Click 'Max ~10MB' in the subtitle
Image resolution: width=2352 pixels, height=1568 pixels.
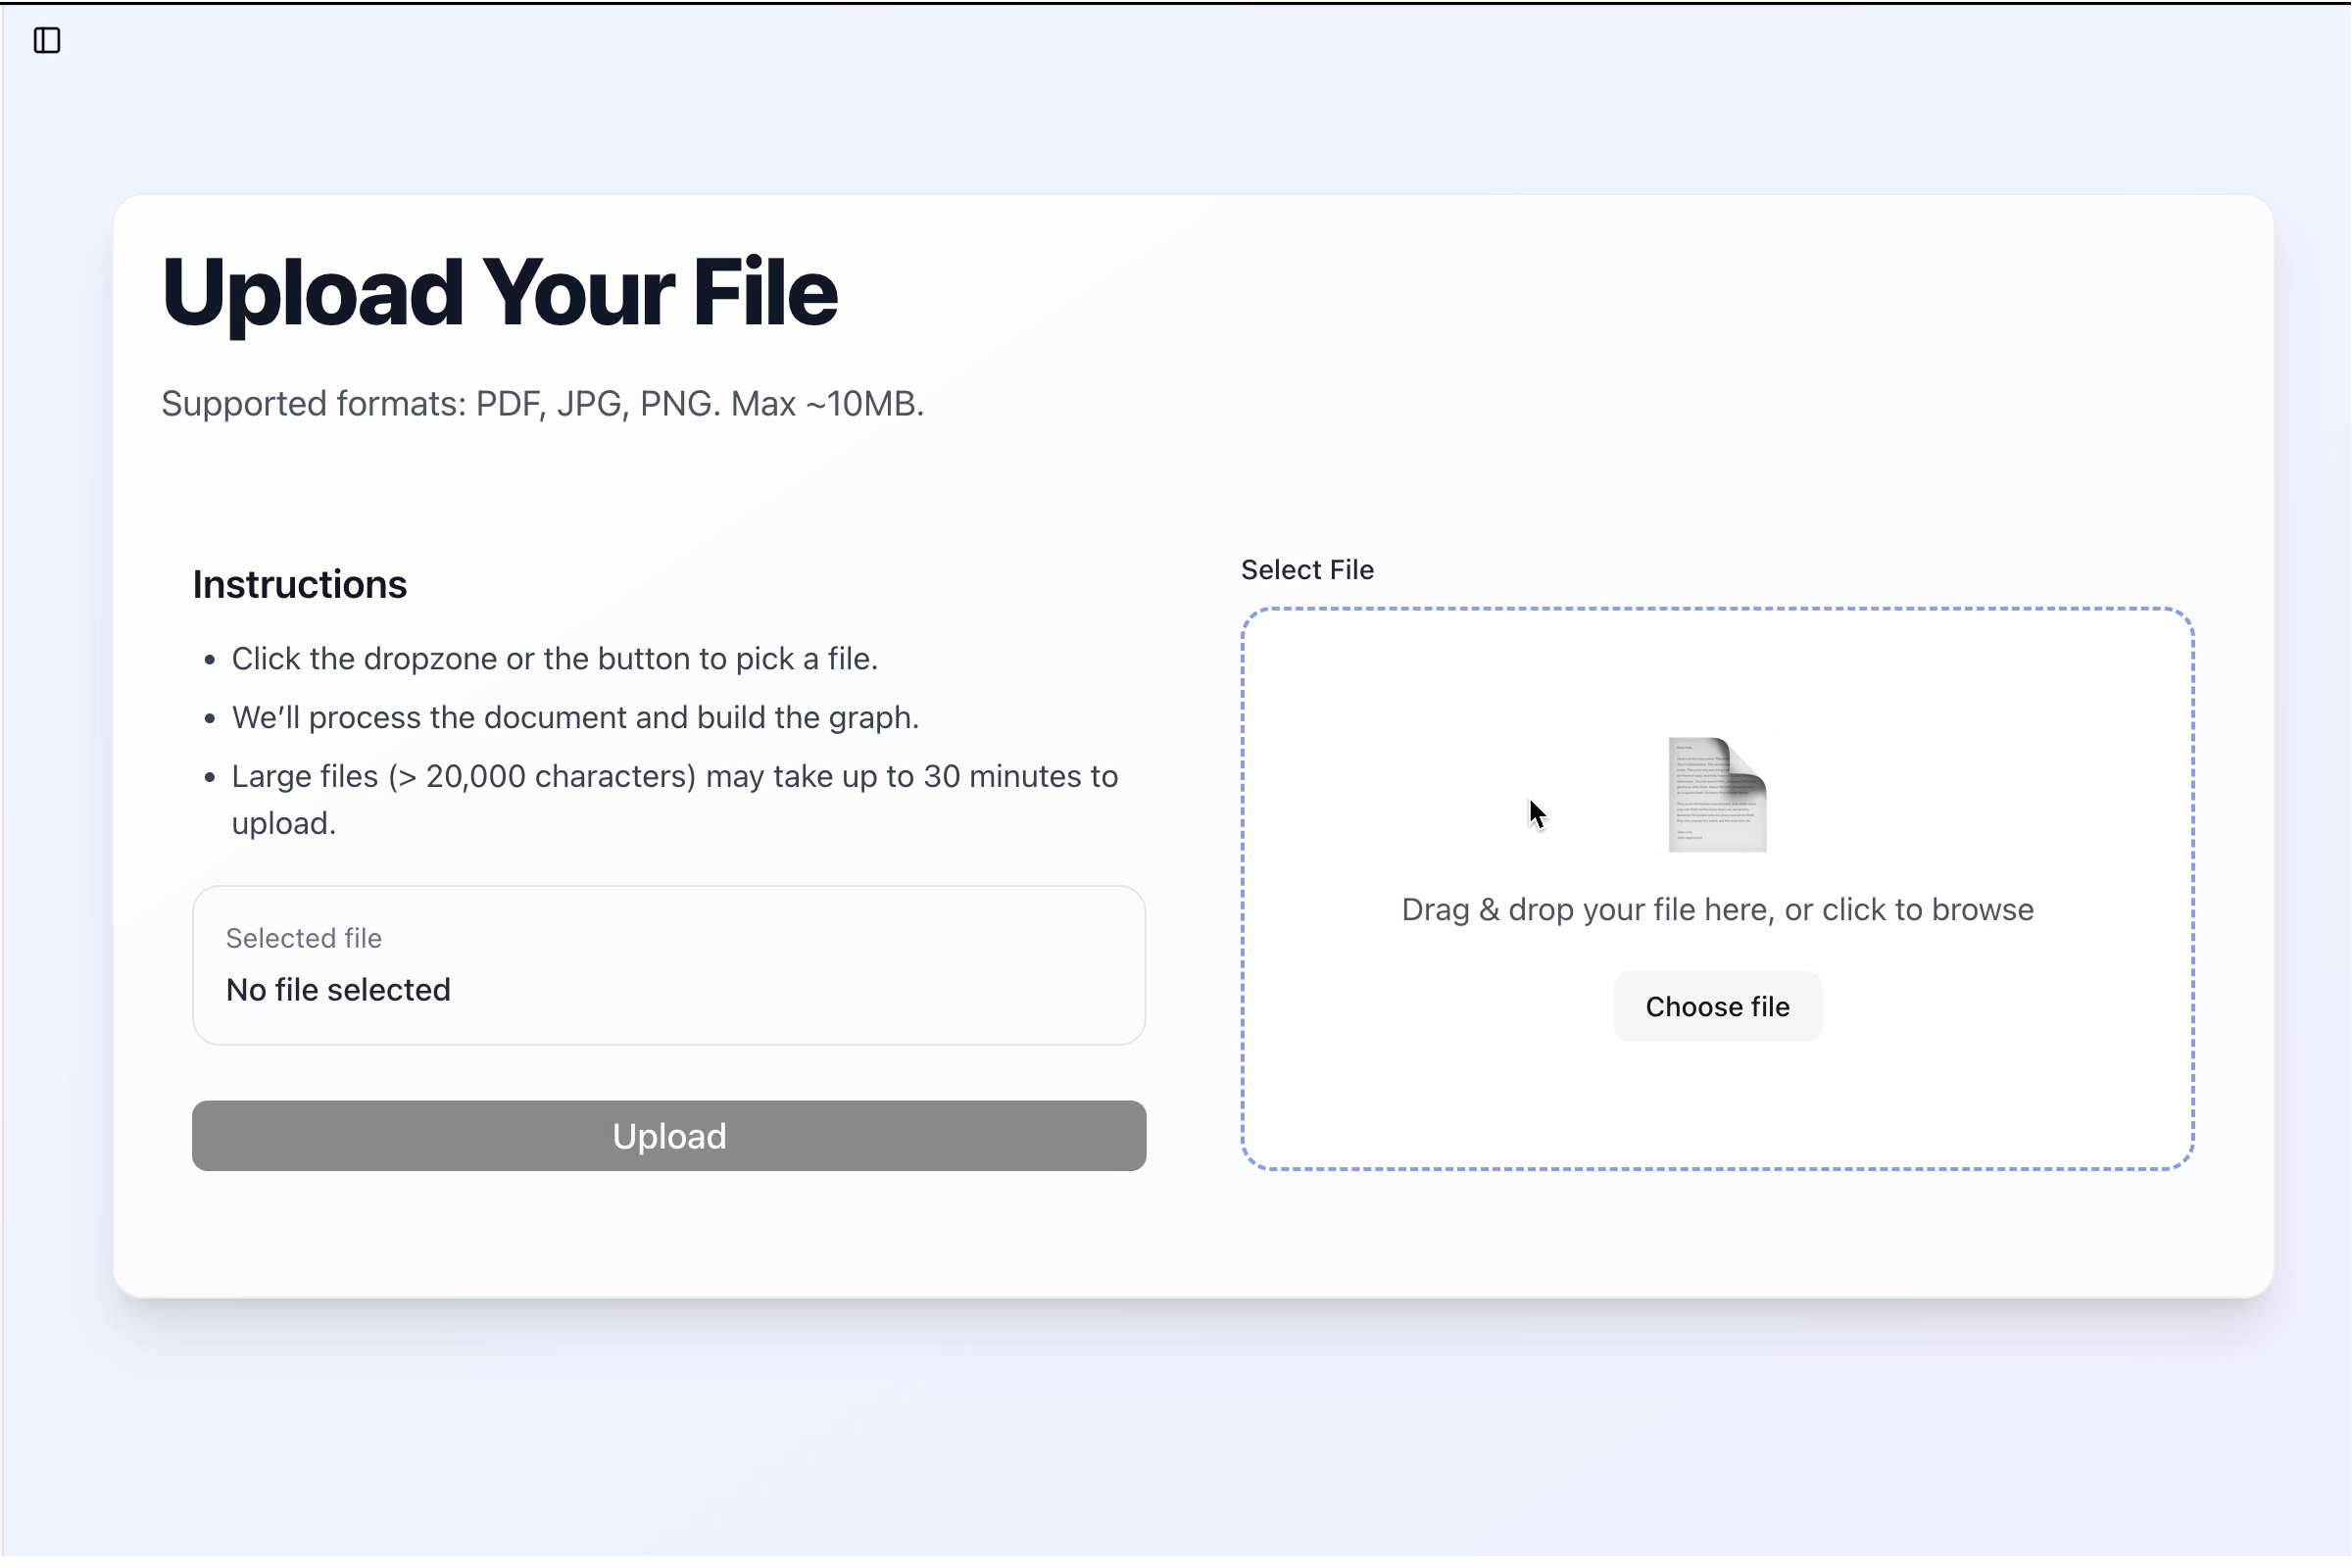pos(826,404)
